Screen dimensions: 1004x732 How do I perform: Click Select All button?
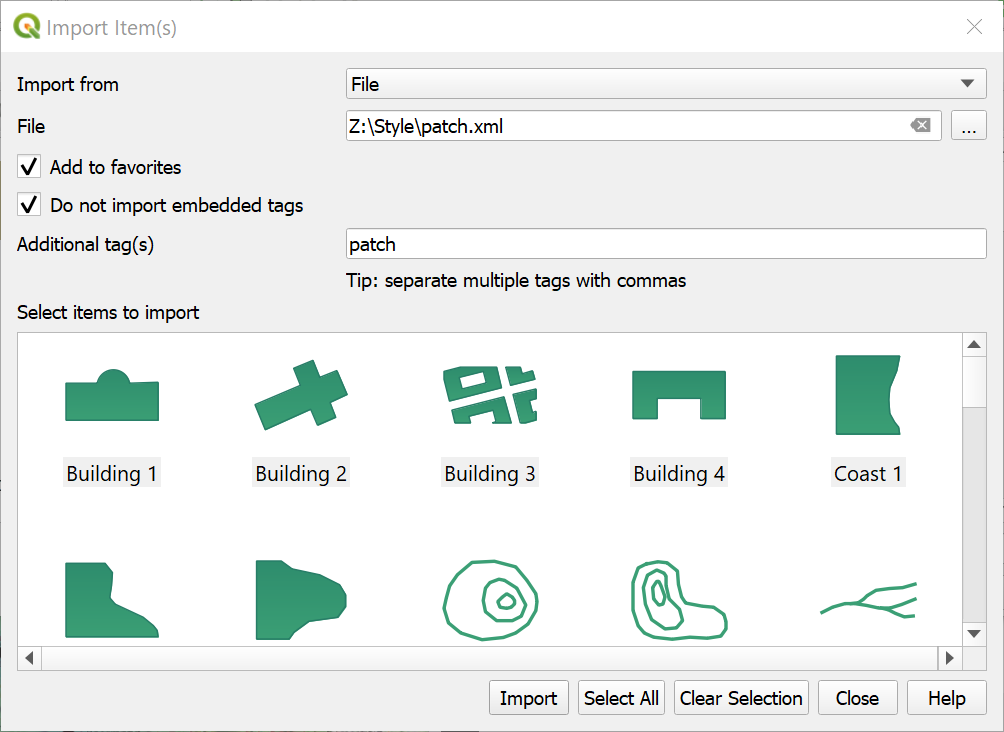pyautogui.click(x=621, y=697)
